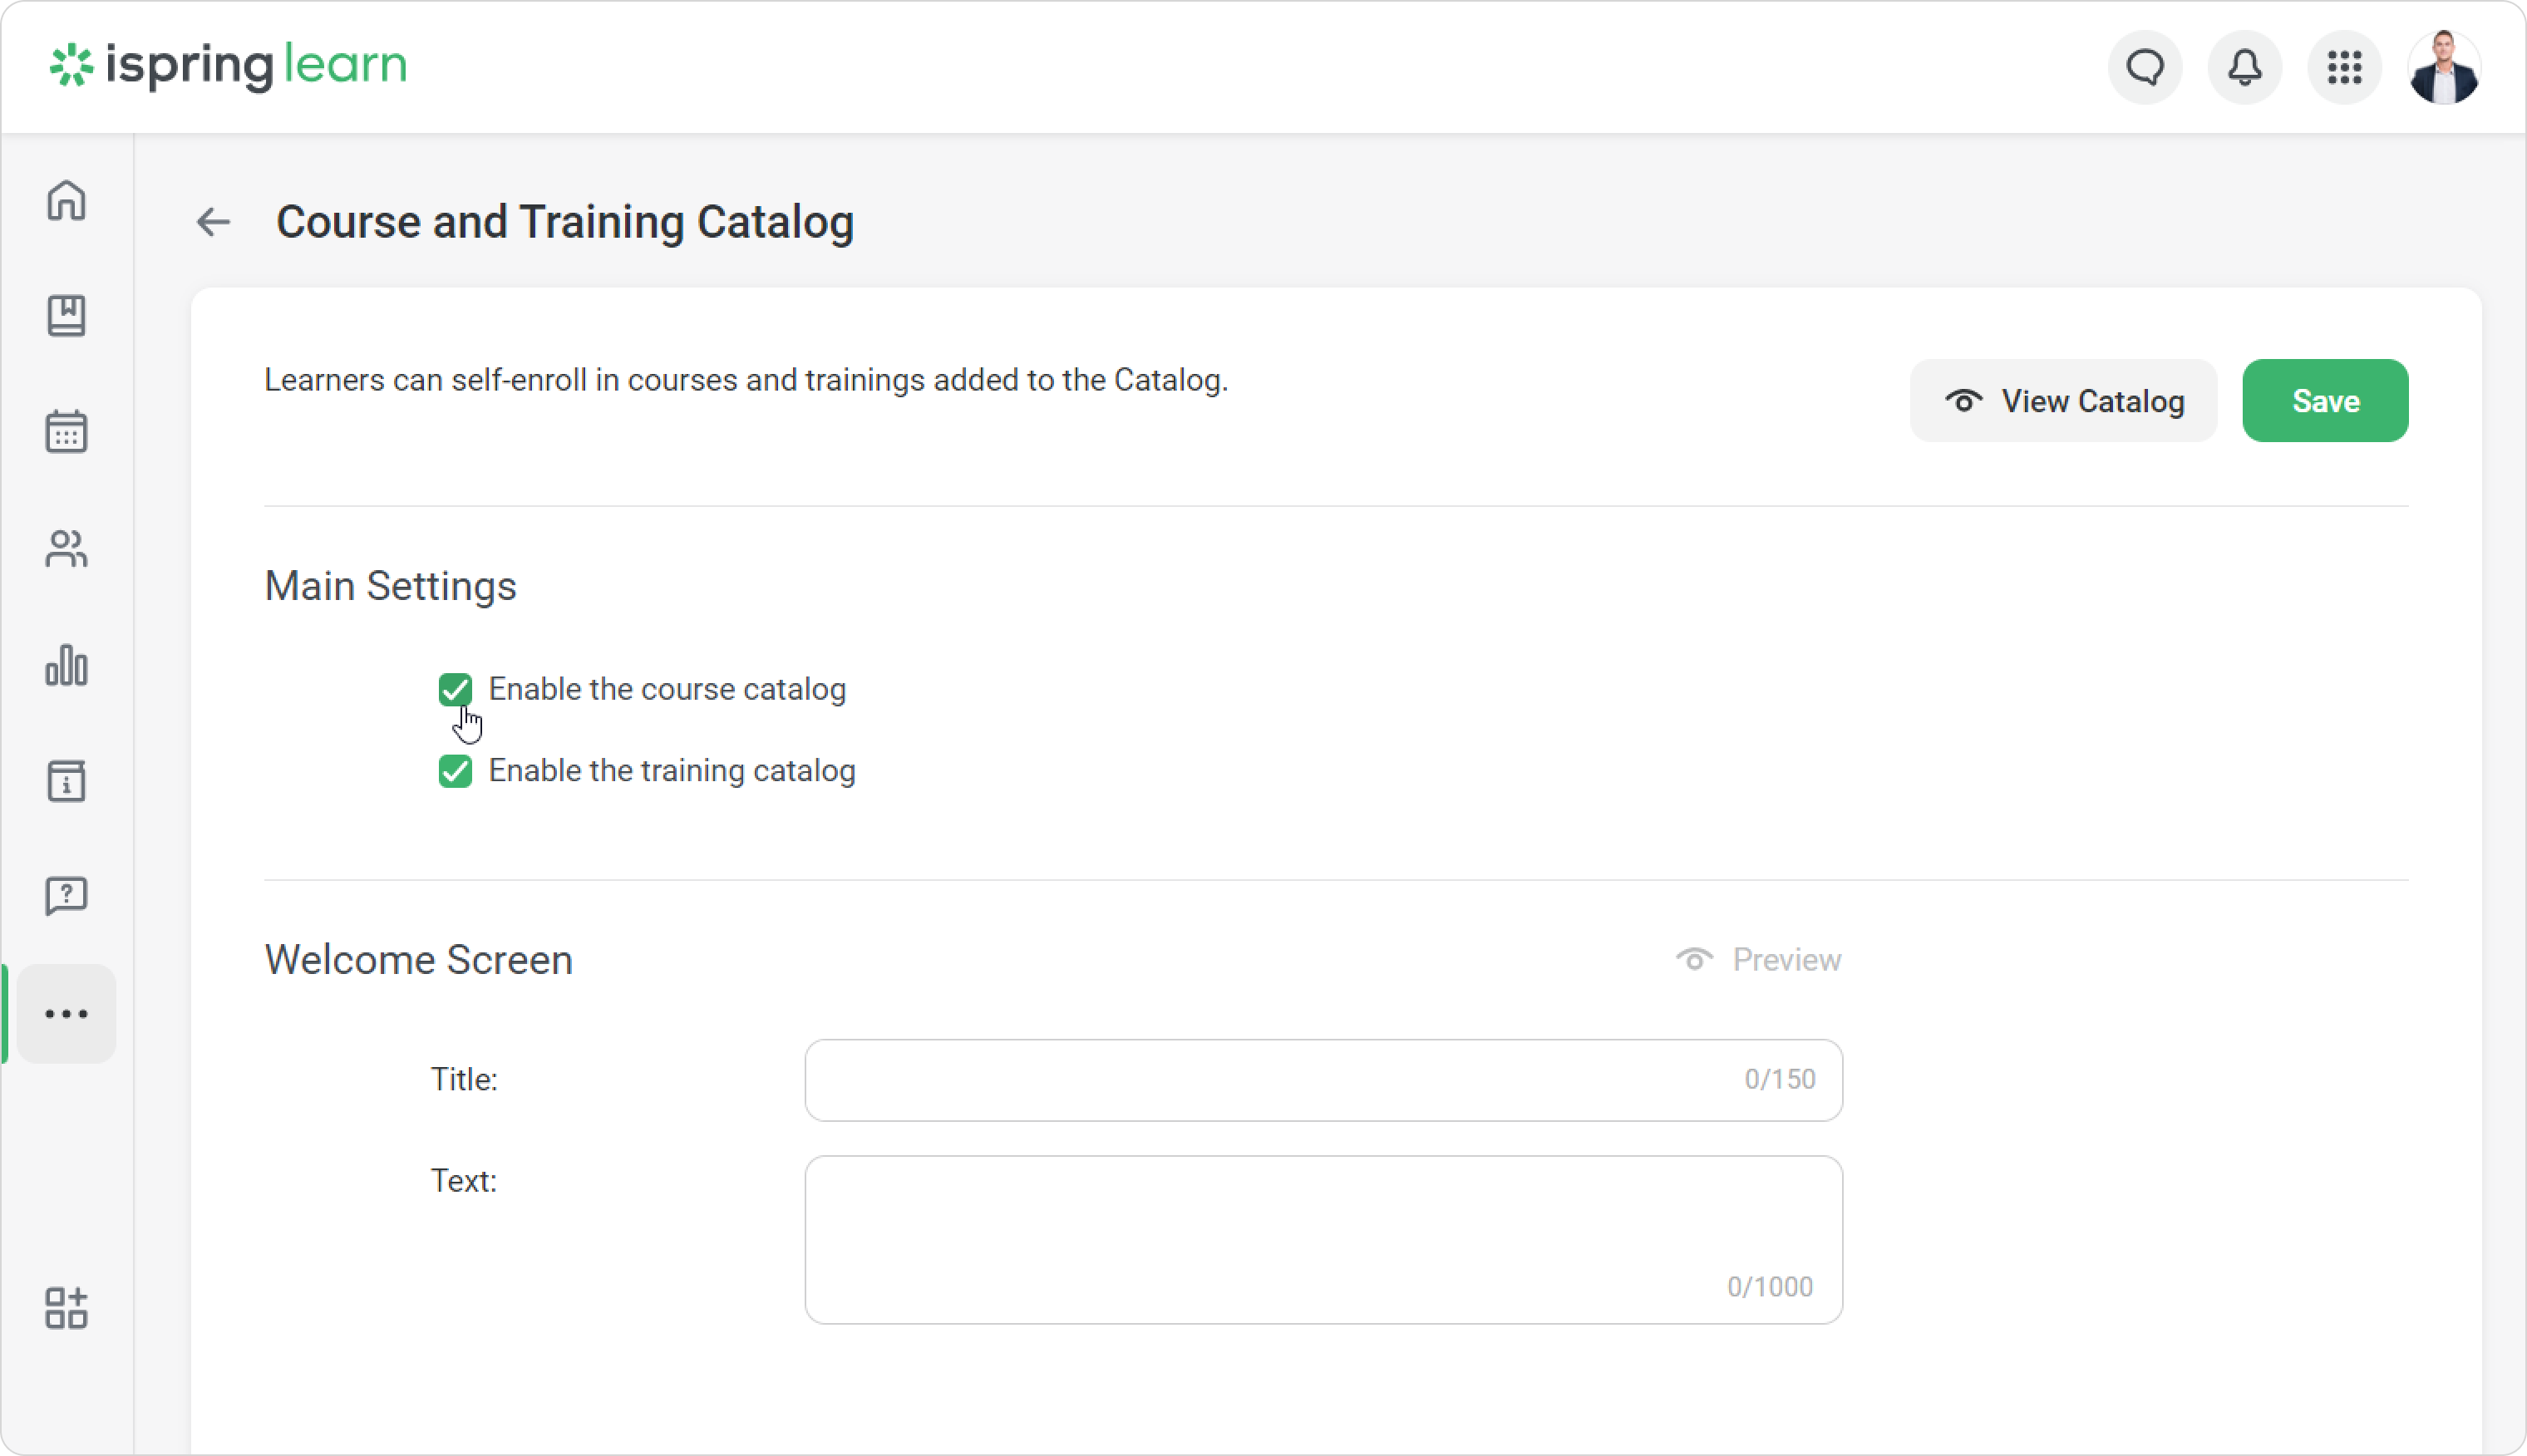2527x1456 pixels.
Task: Click the 'Main Settings' heading
Action: click(x=390, y=585)
